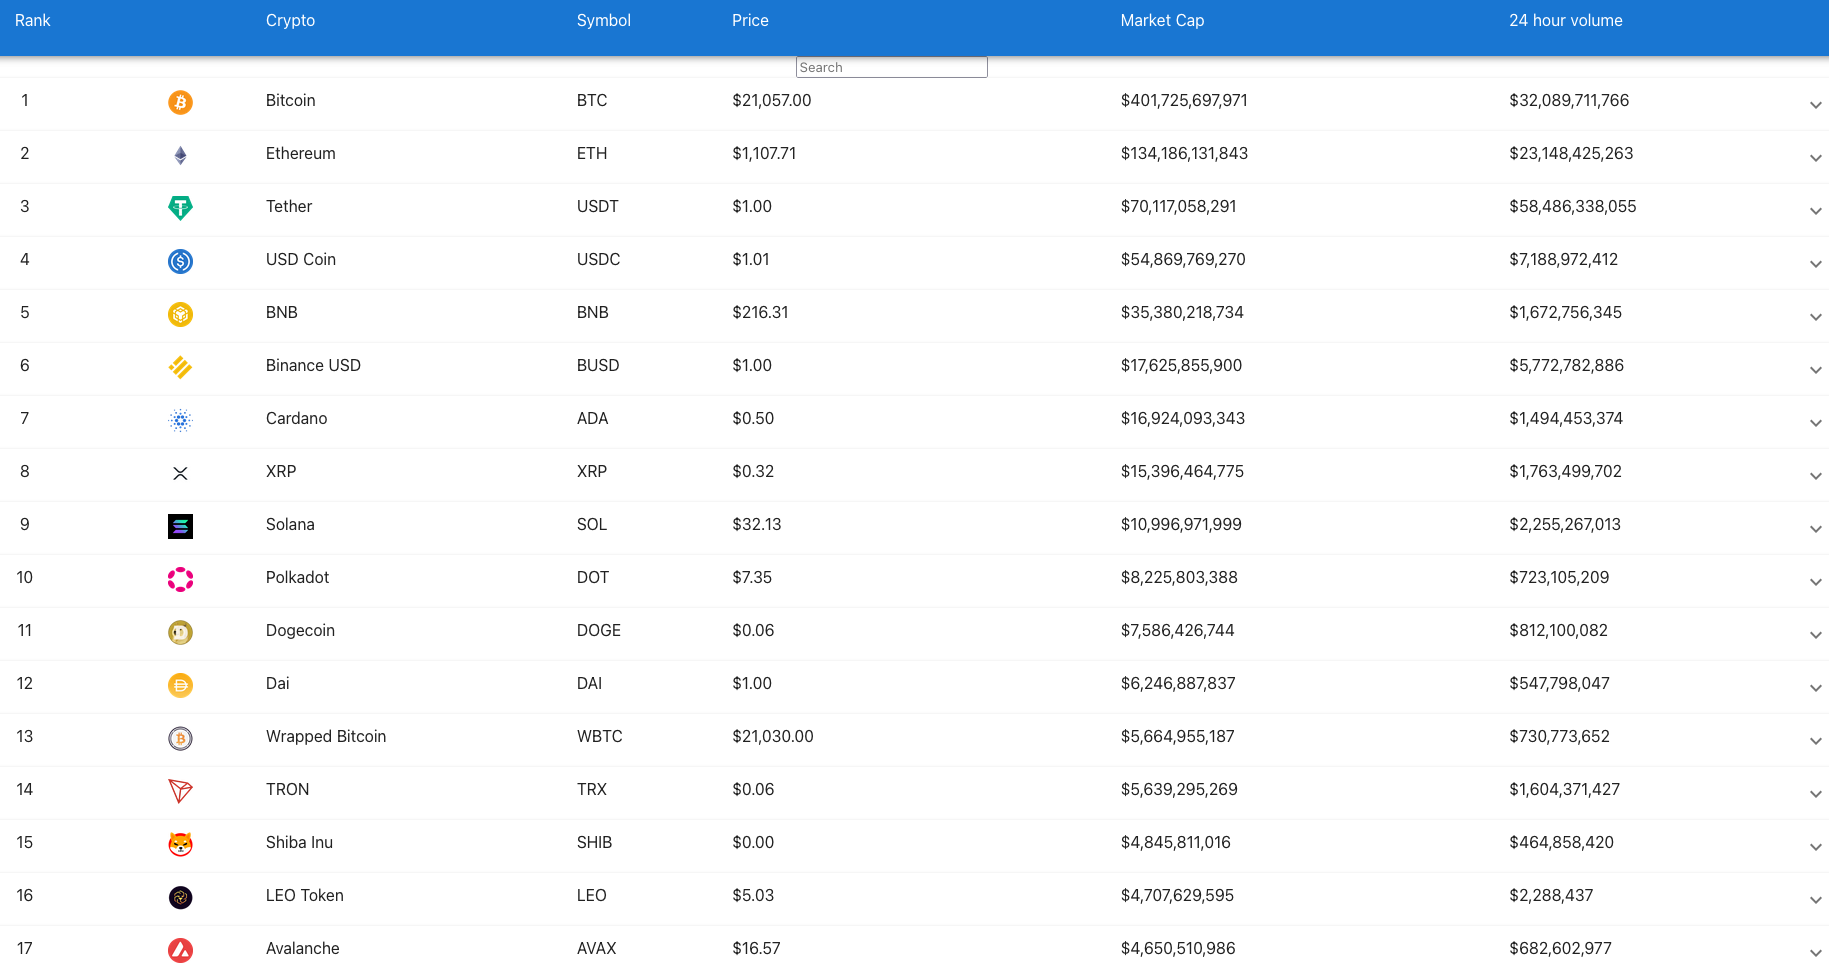
Task: Click the $7.35 Polkadot price
Action: (752, 577)
